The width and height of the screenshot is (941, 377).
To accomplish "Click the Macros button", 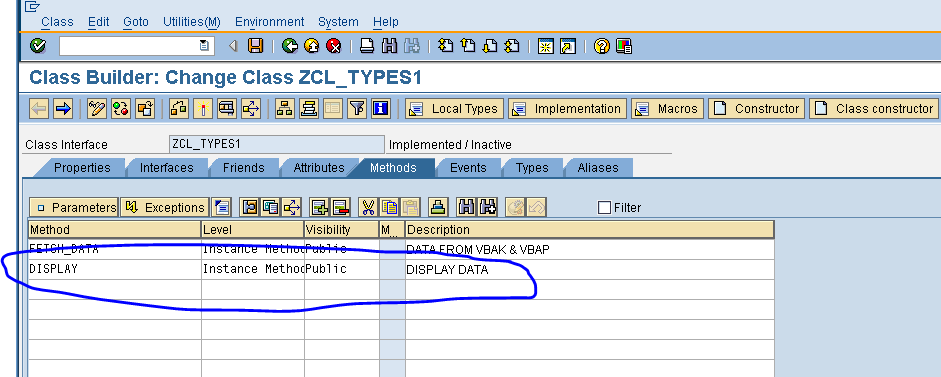I will tap(667, 109).
